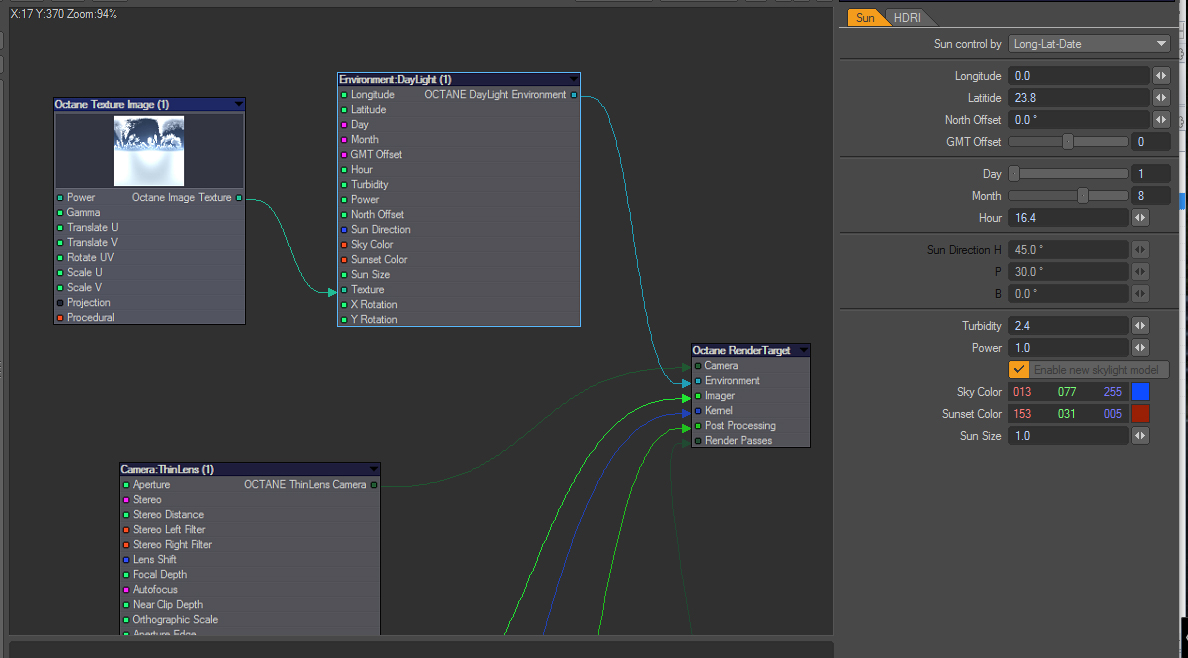Click the OCTANE DayLight Environment output connector
This screenshot has width=1188, height=658.
(x=574, y=95)
